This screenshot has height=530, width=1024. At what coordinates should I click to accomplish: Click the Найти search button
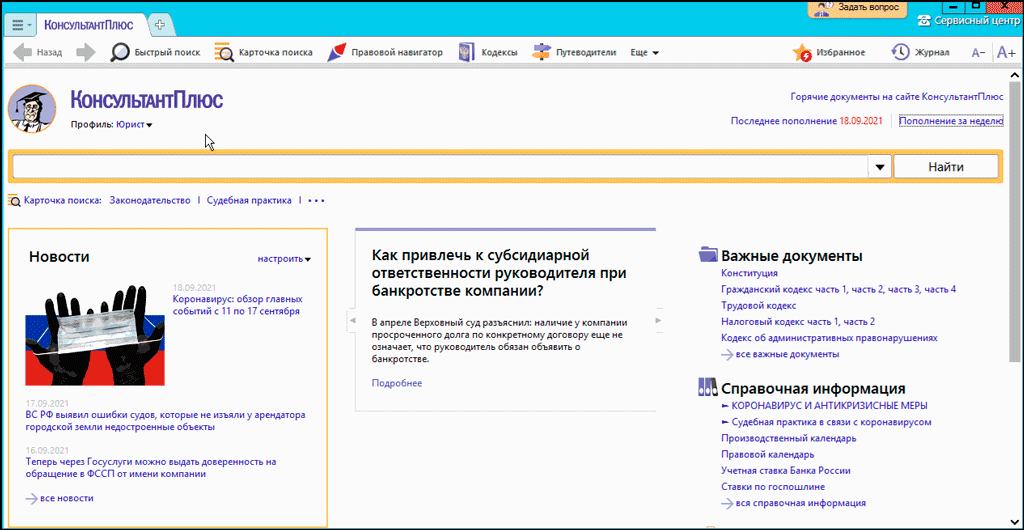(946, 167)
